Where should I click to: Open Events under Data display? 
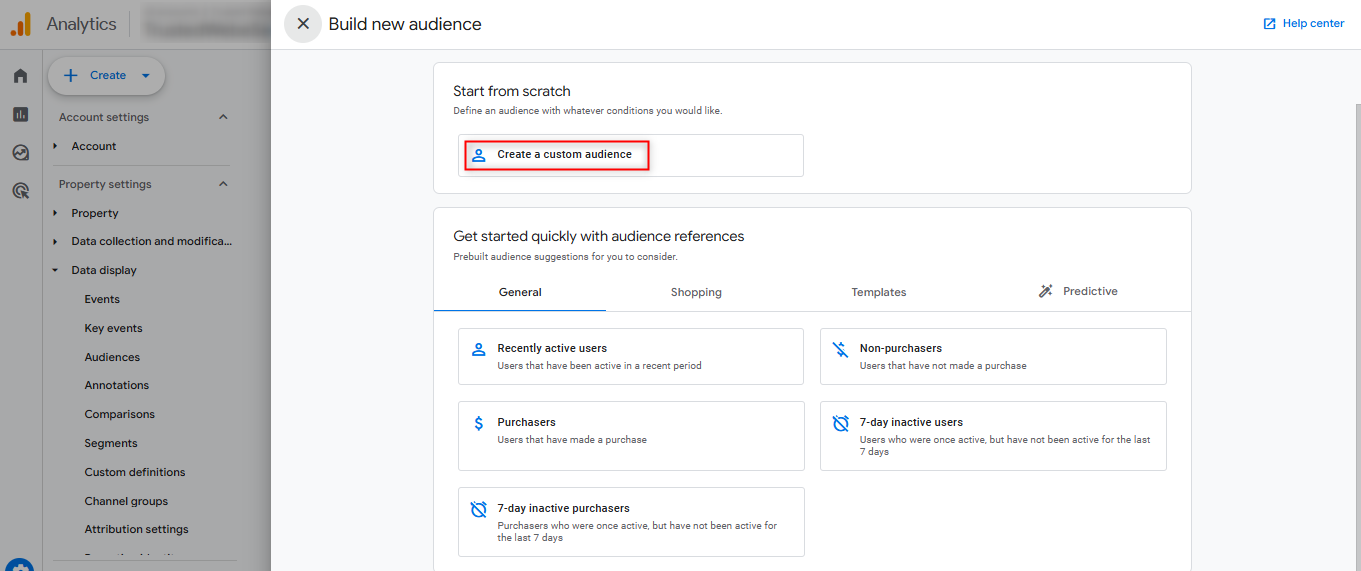(102, 299)
